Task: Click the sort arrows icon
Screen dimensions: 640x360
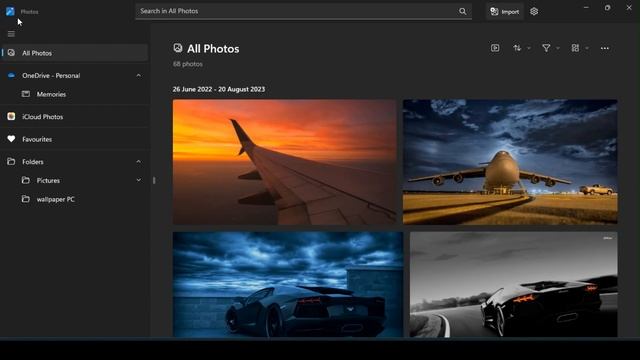Action: (517, 48)
